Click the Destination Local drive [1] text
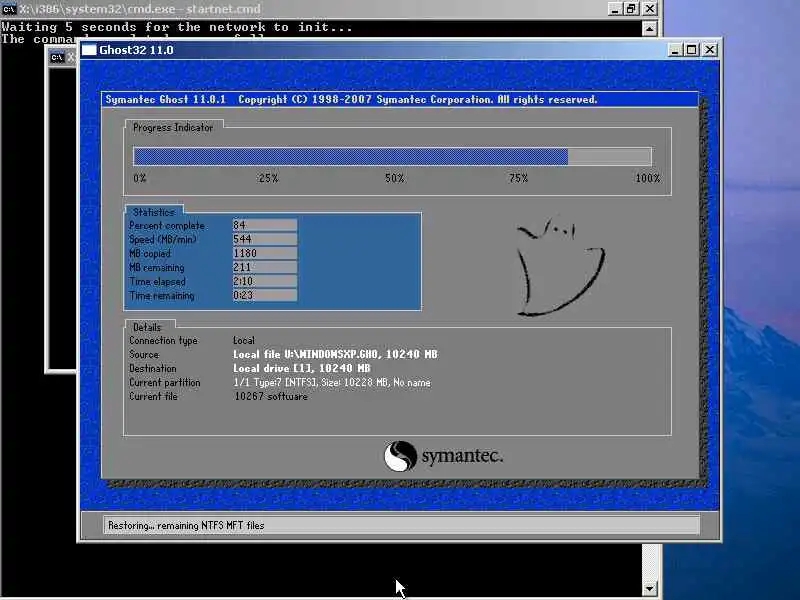 (x=302, y=368)
